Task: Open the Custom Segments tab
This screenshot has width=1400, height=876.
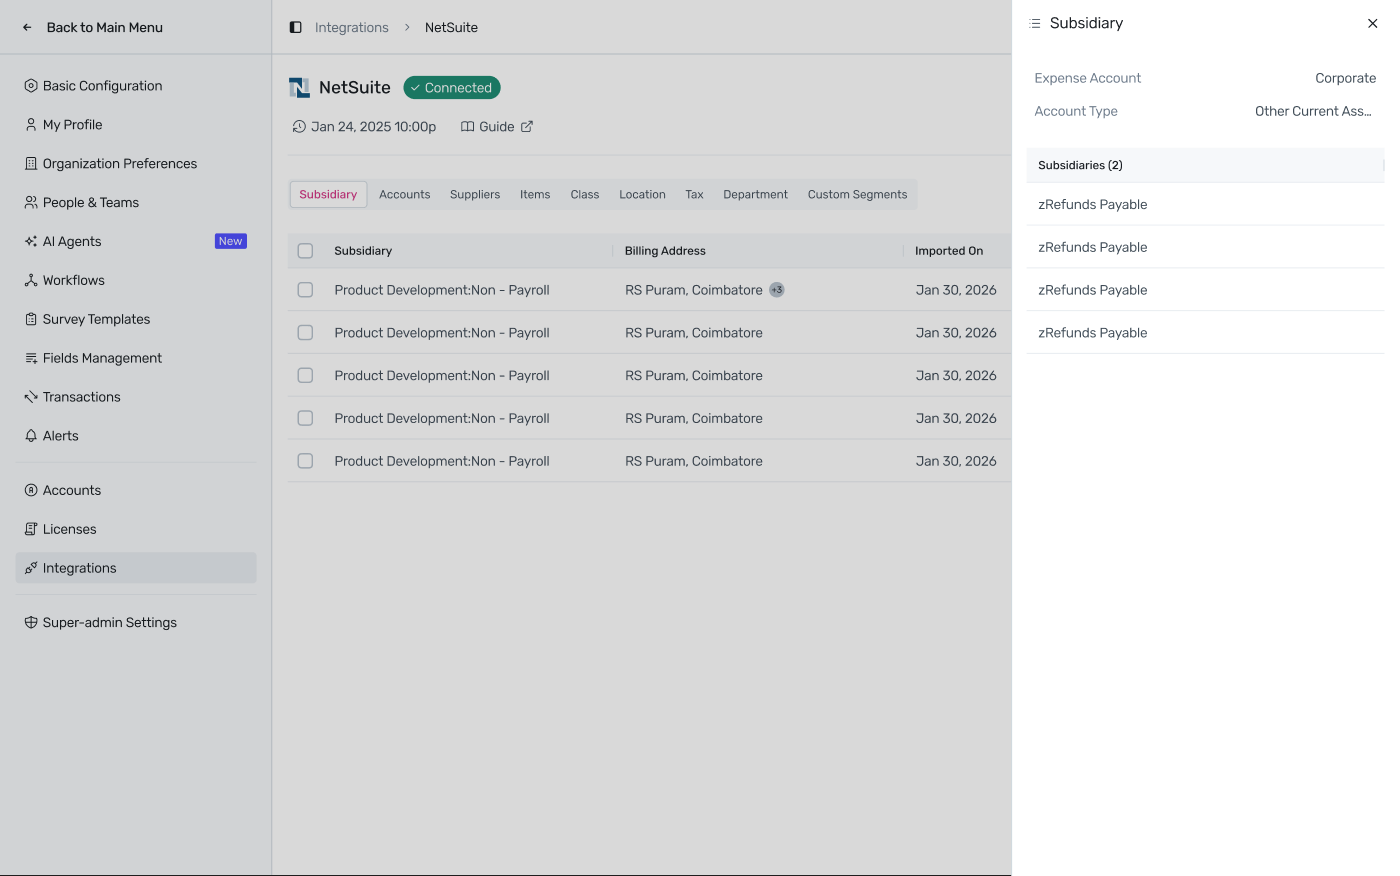Action: coord(858,195)
